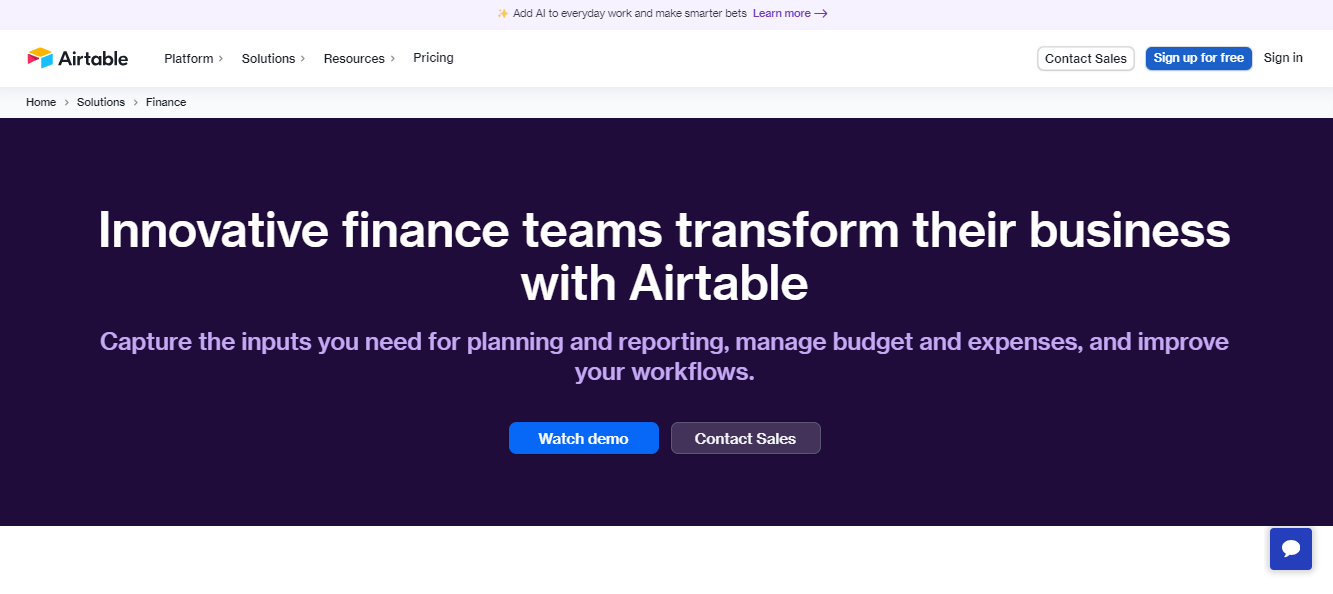Click the sparkle icon in the top banner
Image resolution: width=1333 pixels, height=594 pixels.
pyautogui.click(x=501, y=13)
